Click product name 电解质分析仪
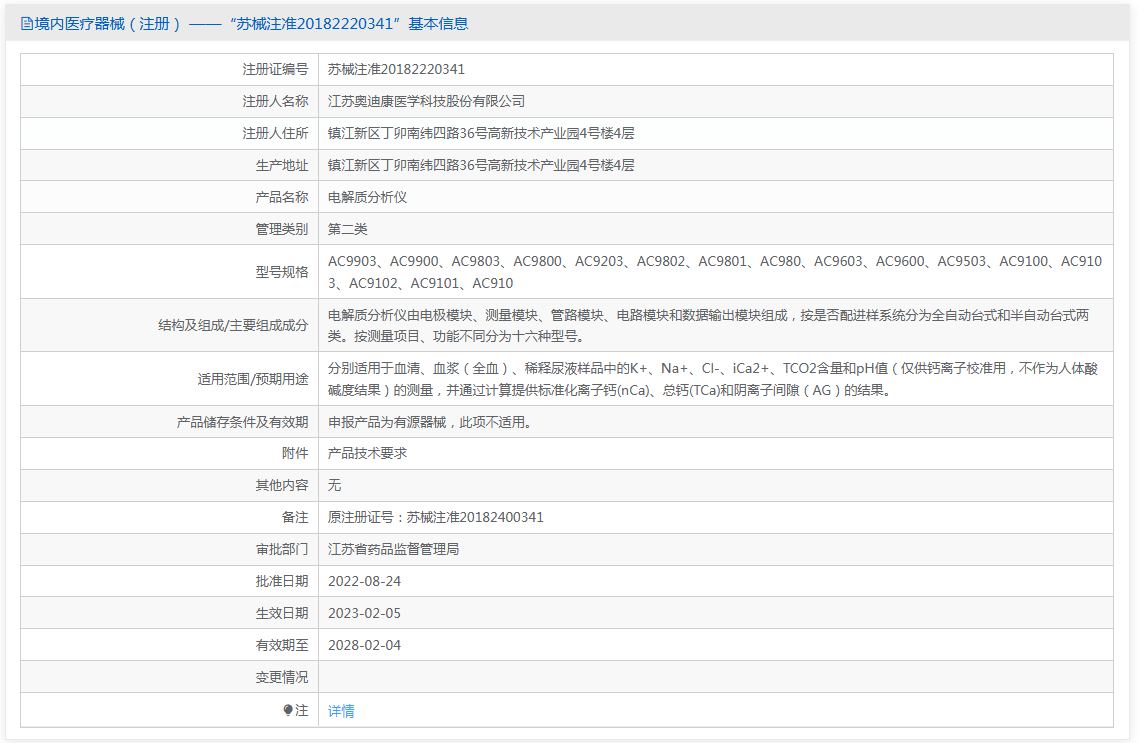Screen dimensions: 1139x743 pos(367,197)
